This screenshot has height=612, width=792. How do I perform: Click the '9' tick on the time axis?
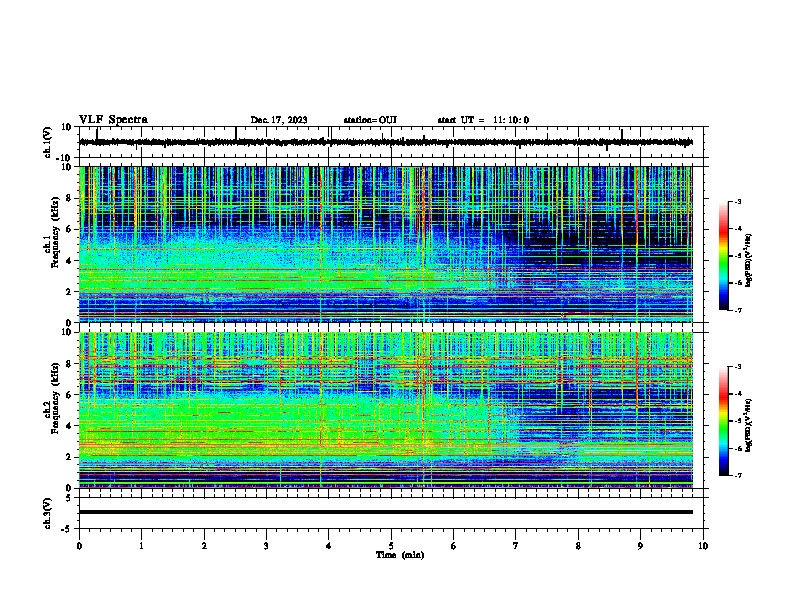[x=640, y=546]
